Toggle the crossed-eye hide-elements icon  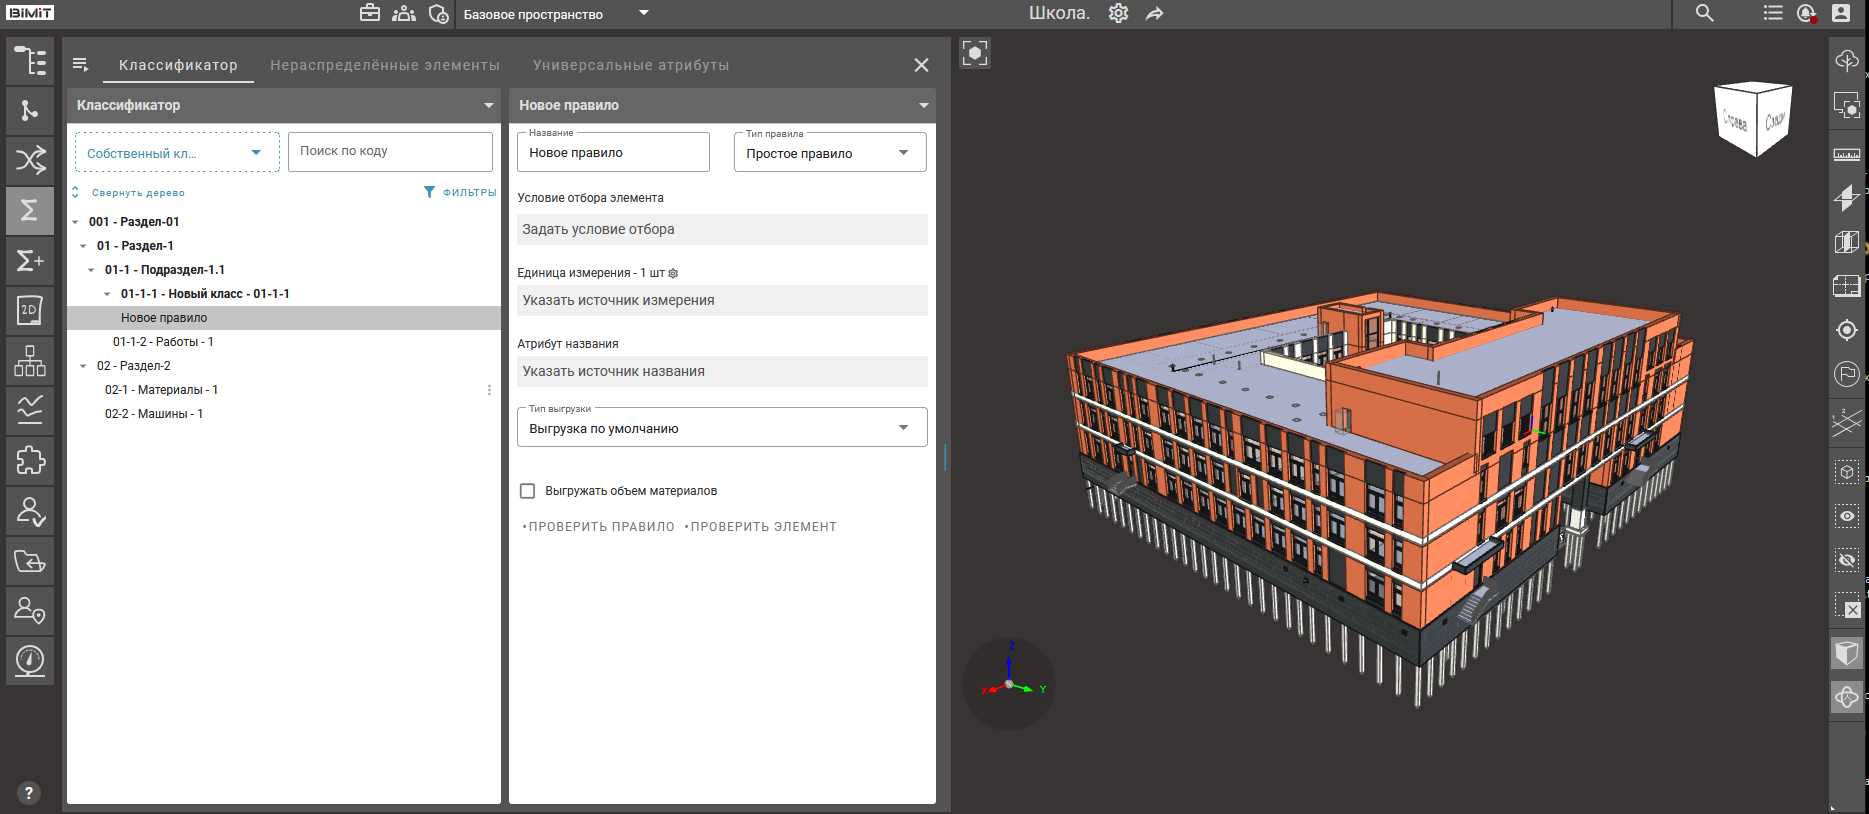coord(1846,560)
